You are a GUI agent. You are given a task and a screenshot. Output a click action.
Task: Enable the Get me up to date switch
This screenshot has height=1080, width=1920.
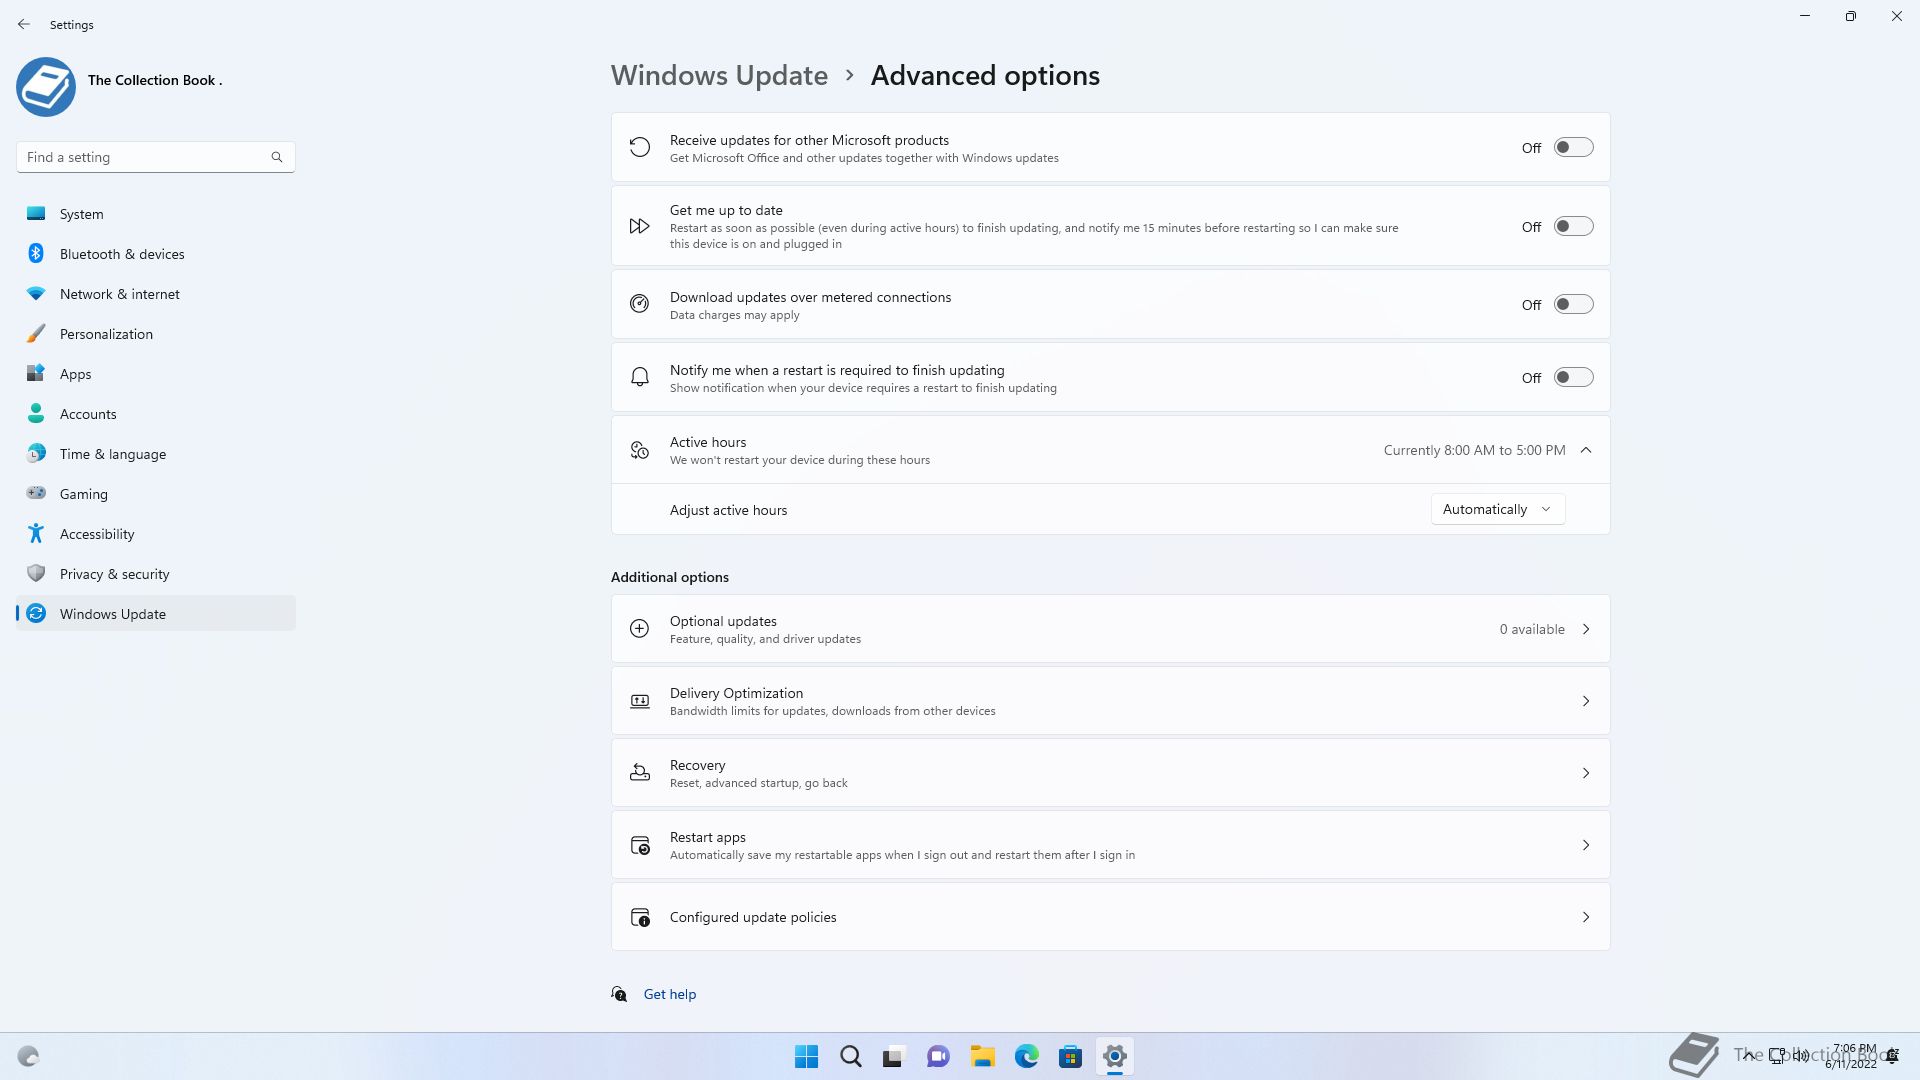point(1573,226)
